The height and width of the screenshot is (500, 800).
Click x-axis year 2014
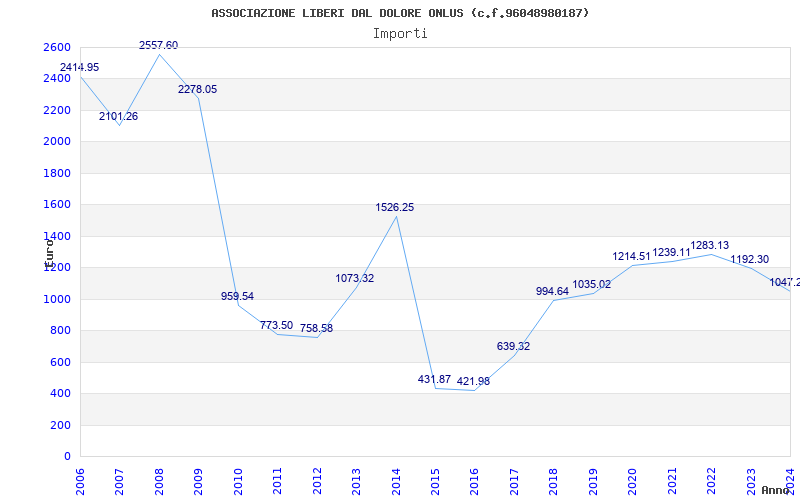coord(396,482)
